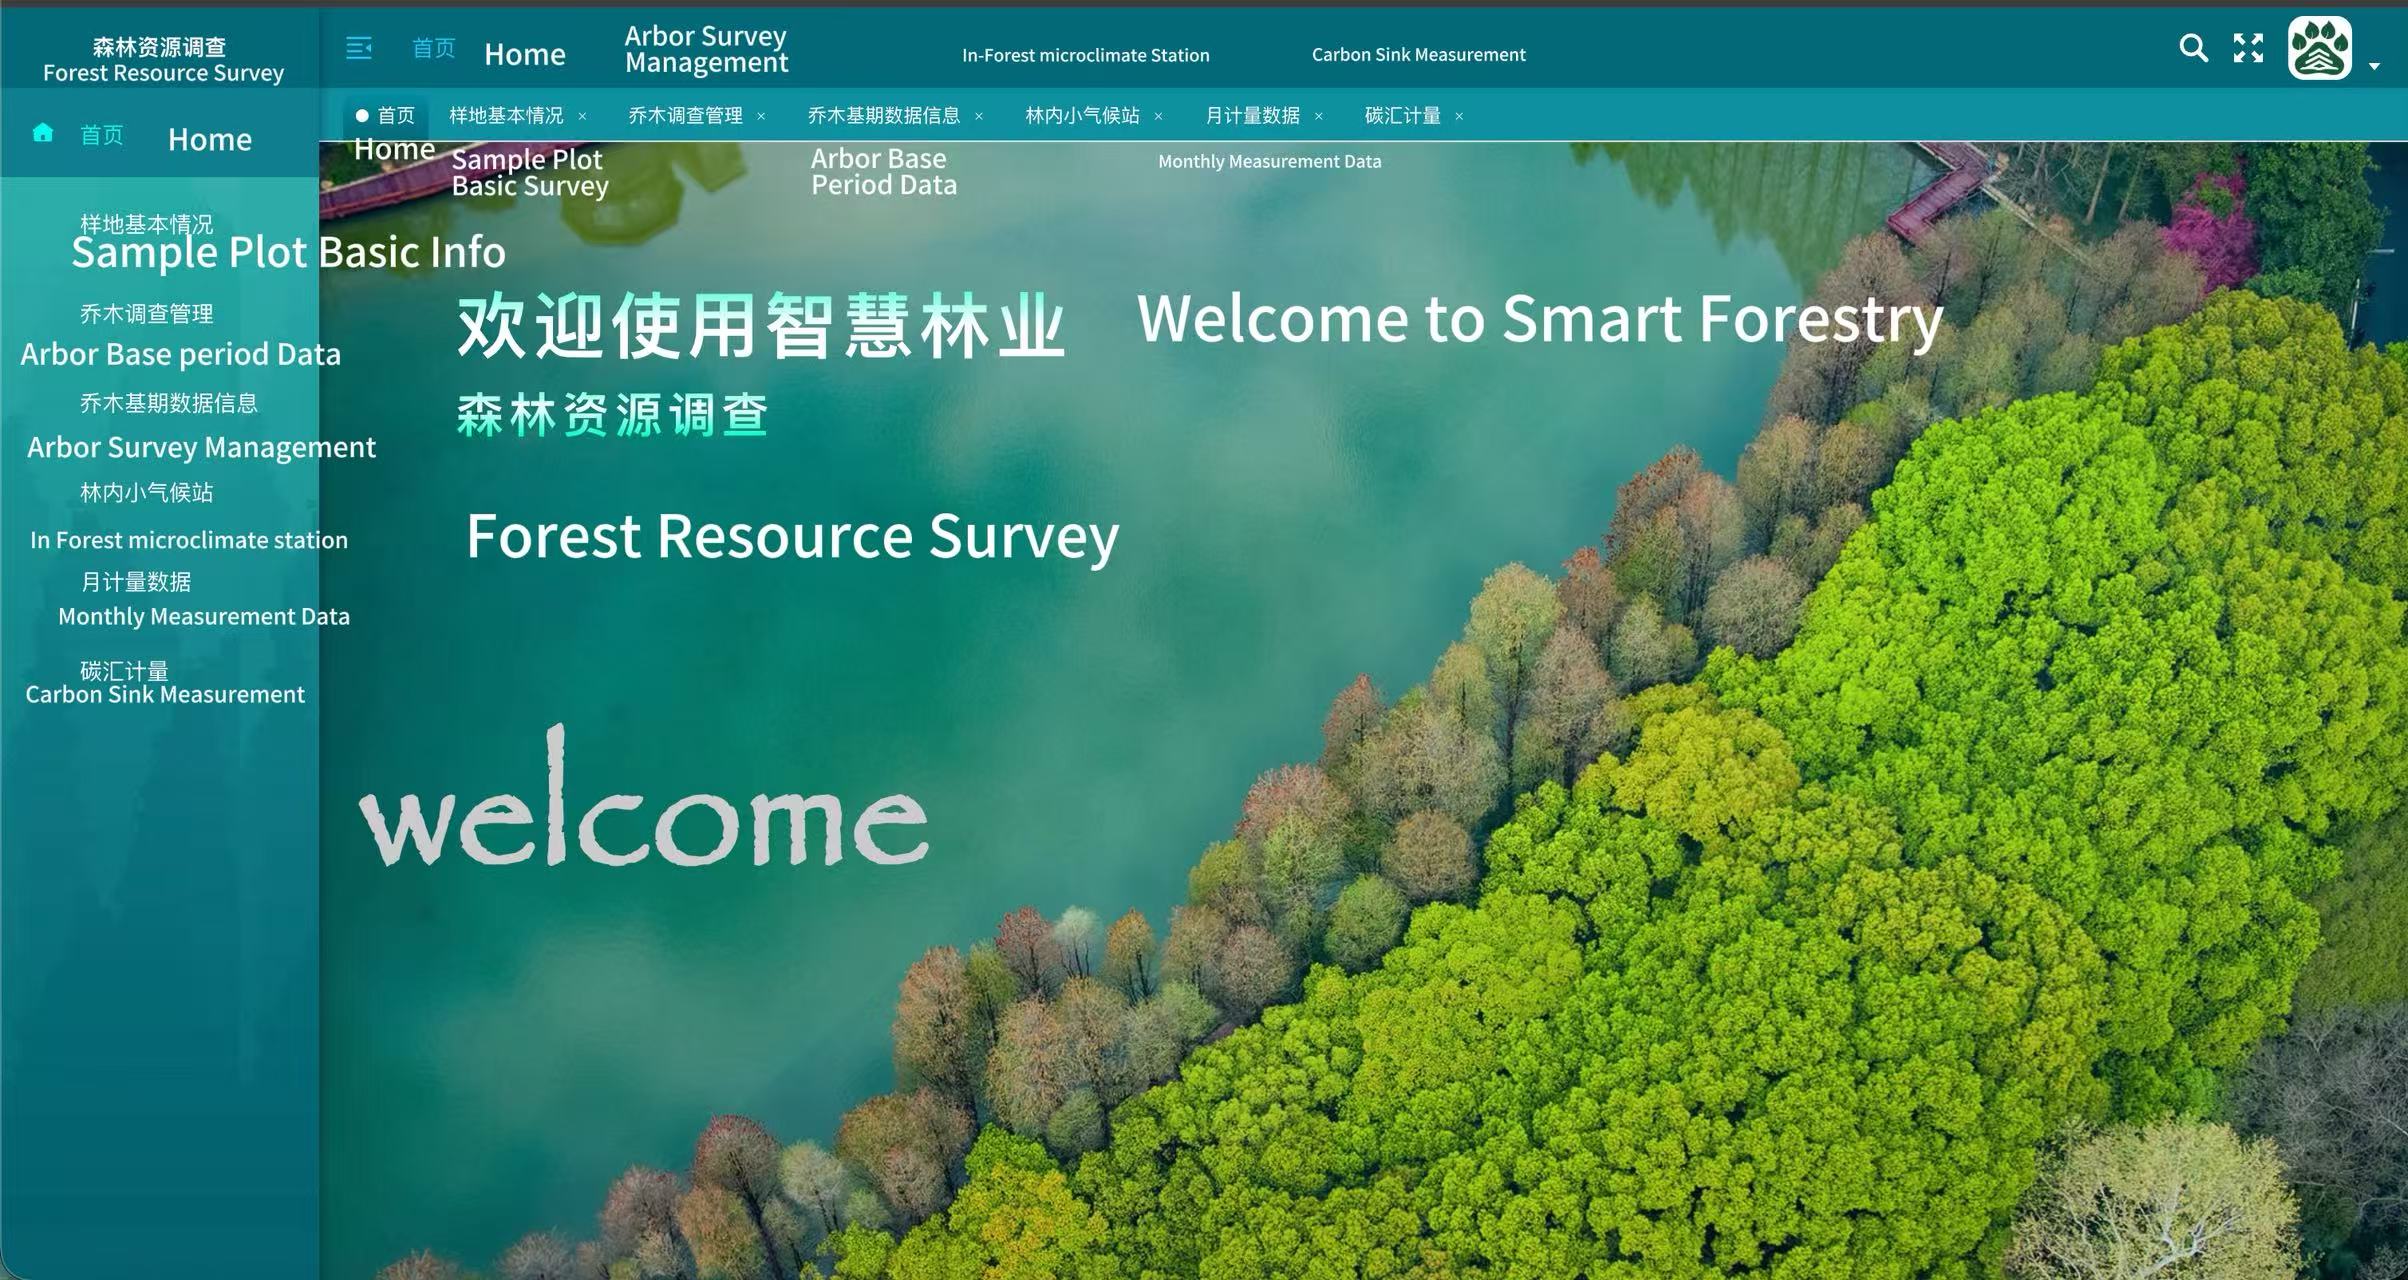Toggle fullscreen mode icon

[2248, 48]
